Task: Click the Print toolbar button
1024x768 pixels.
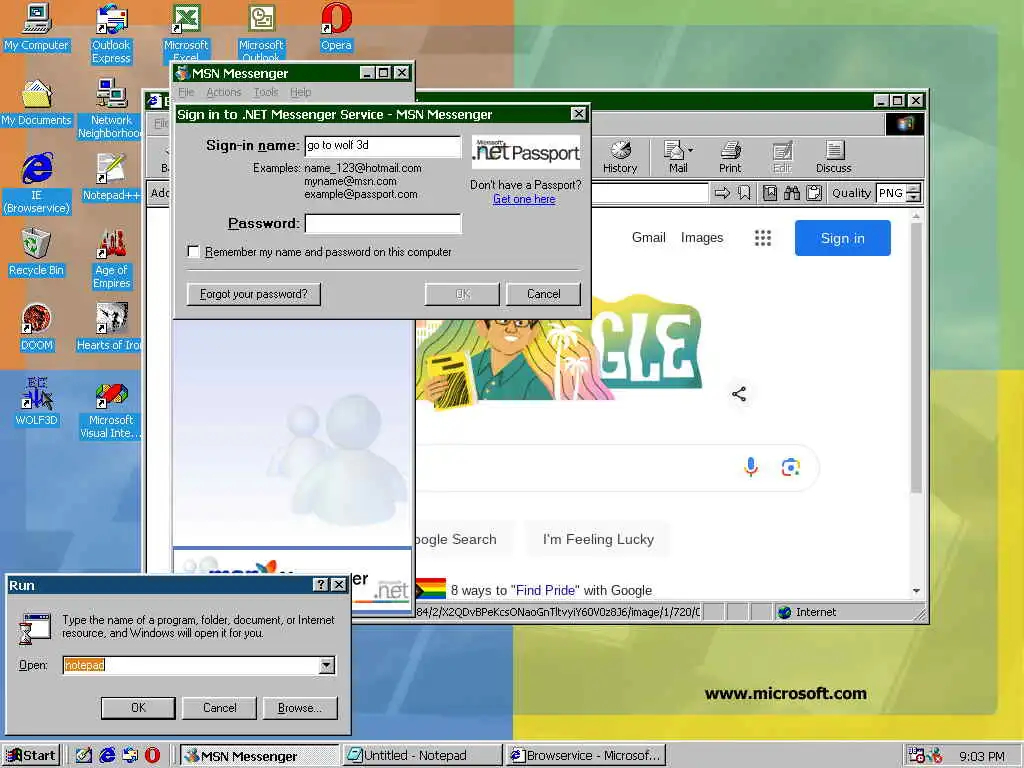Action: 729,157
